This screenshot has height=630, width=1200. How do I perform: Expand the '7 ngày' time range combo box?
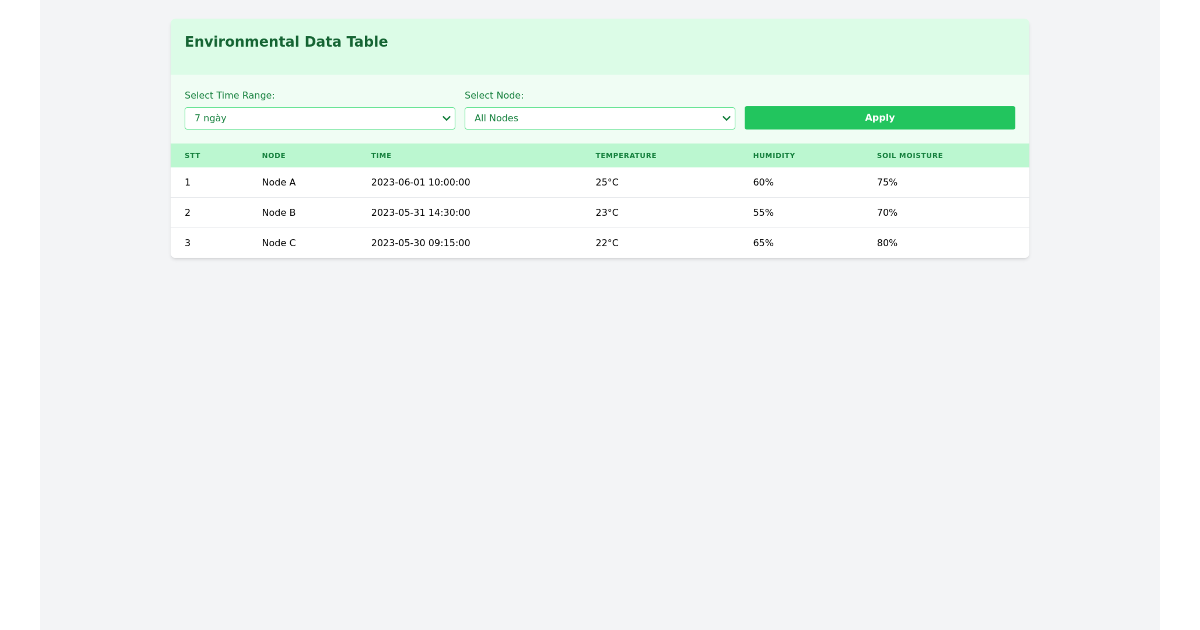[448, 117]
